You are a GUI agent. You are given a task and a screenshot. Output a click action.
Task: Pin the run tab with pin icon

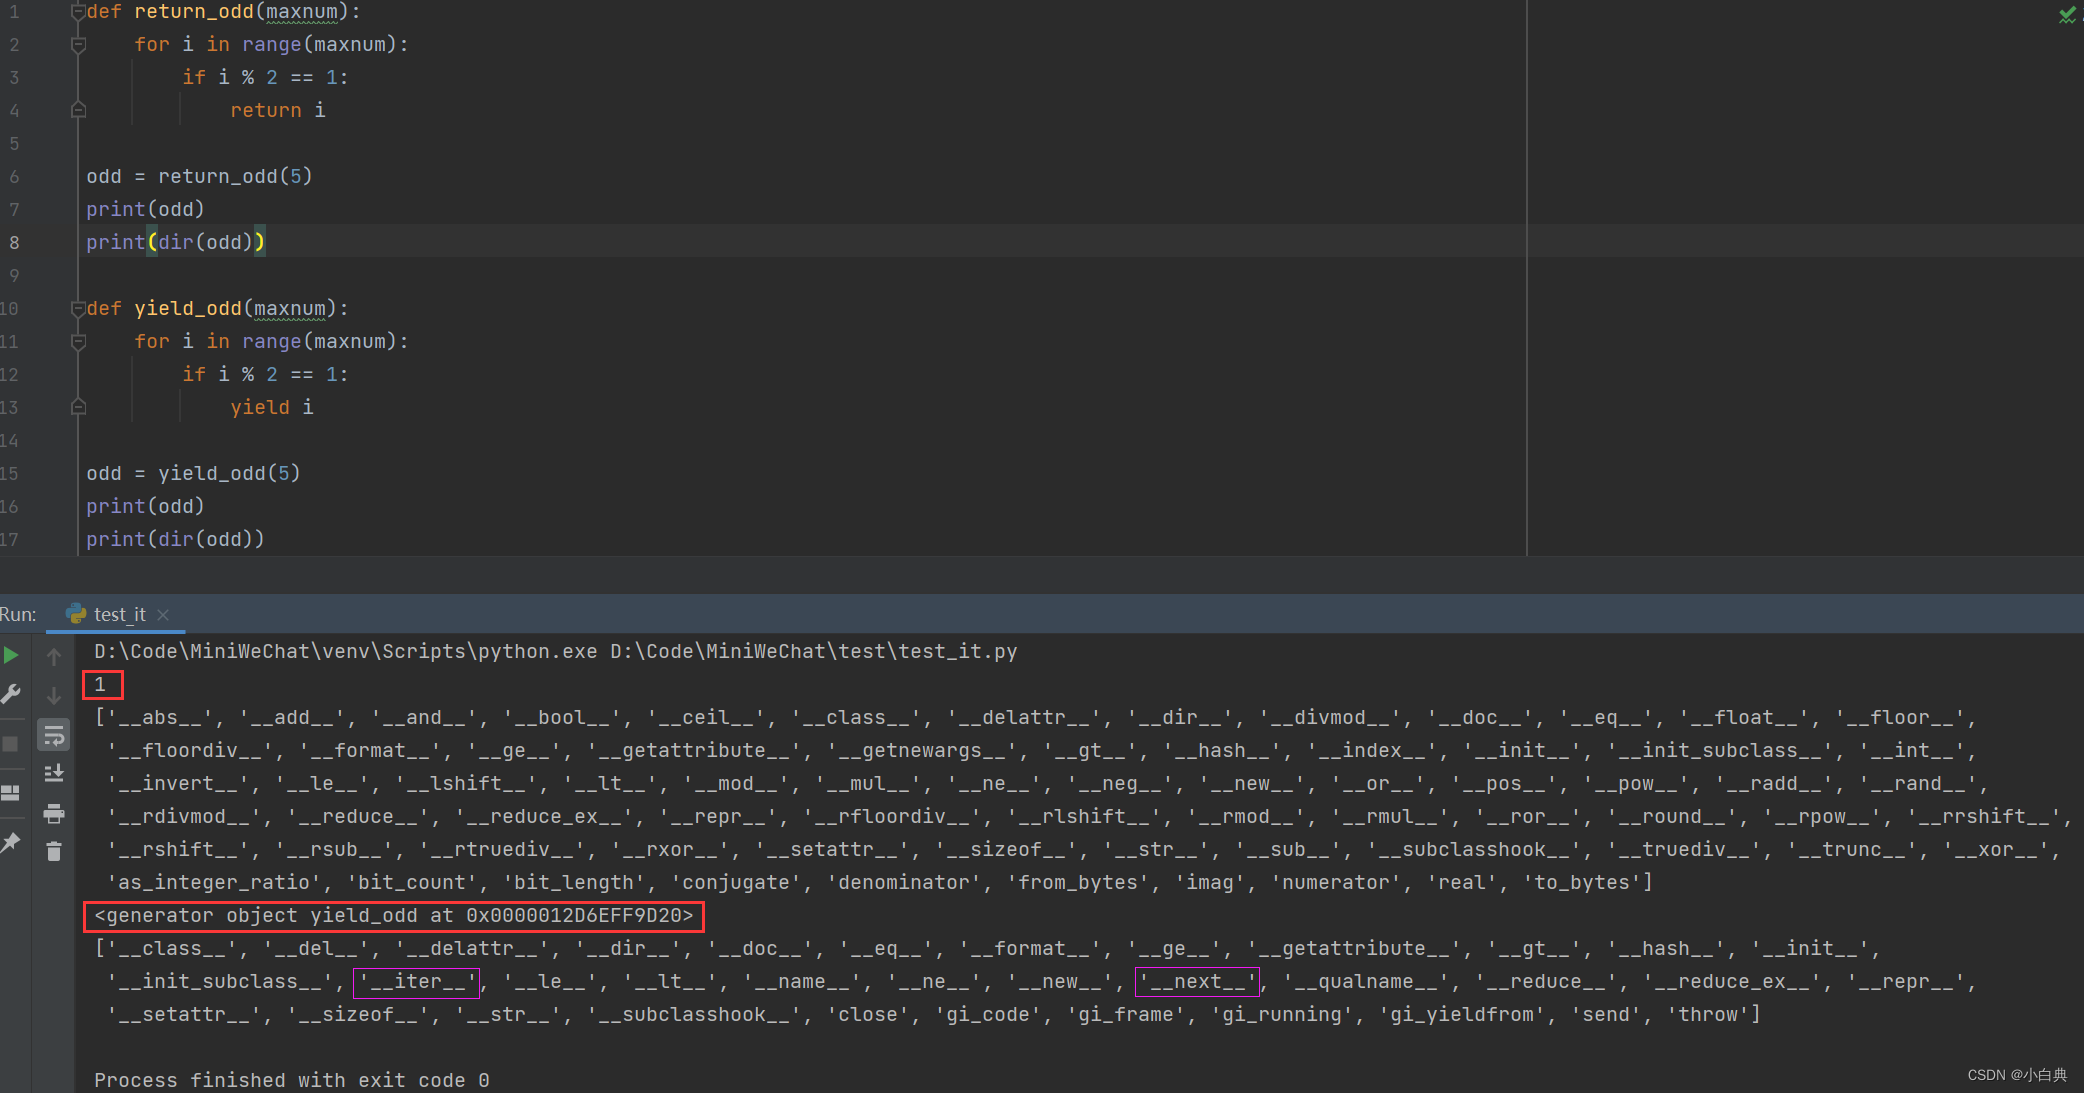pyautogui.click(x=11, y=843)
